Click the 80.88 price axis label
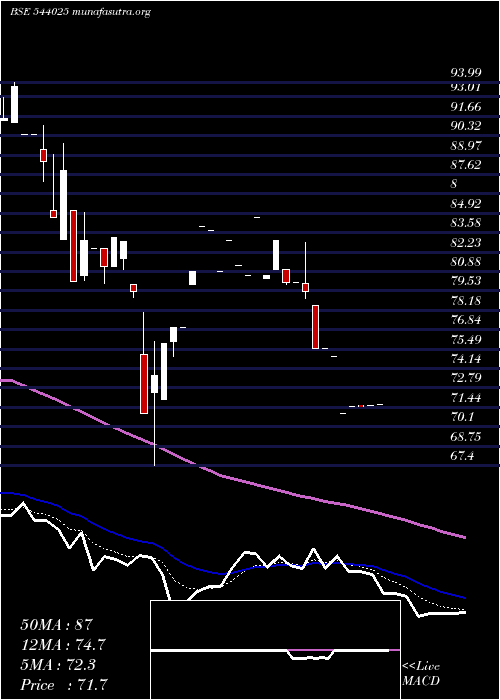 (x=466, y=262)
